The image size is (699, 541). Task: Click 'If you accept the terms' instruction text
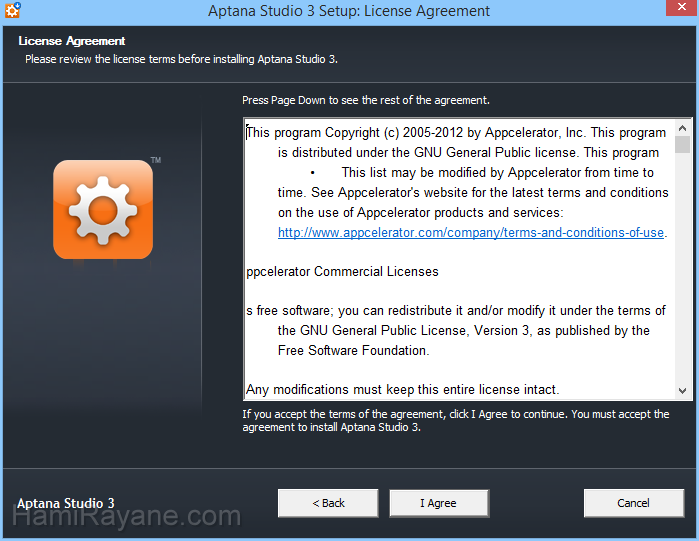456,421
